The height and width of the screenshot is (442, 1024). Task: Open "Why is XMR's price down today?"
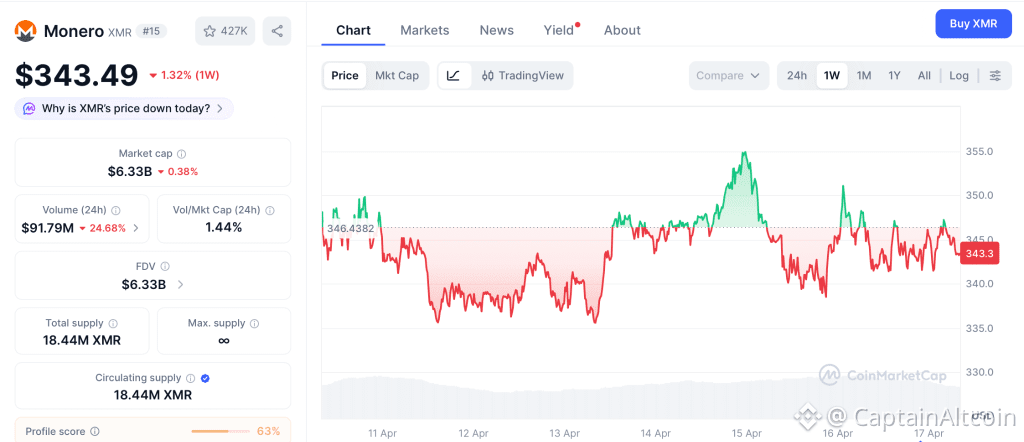click(125, 108)
